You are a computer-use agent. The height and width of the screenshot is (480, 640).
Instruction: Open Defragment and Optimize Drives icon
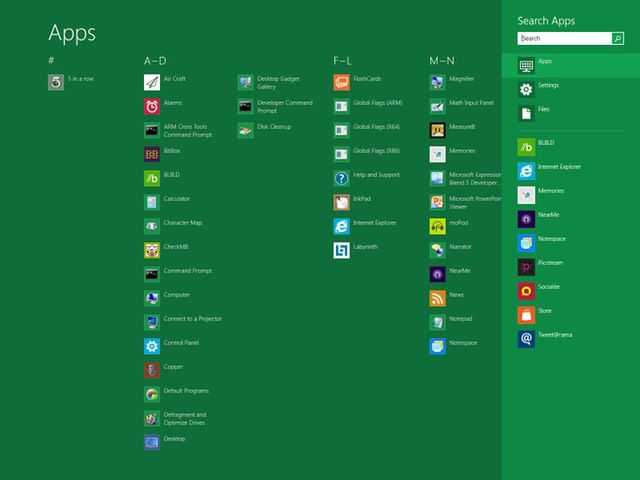click(152, 419)
